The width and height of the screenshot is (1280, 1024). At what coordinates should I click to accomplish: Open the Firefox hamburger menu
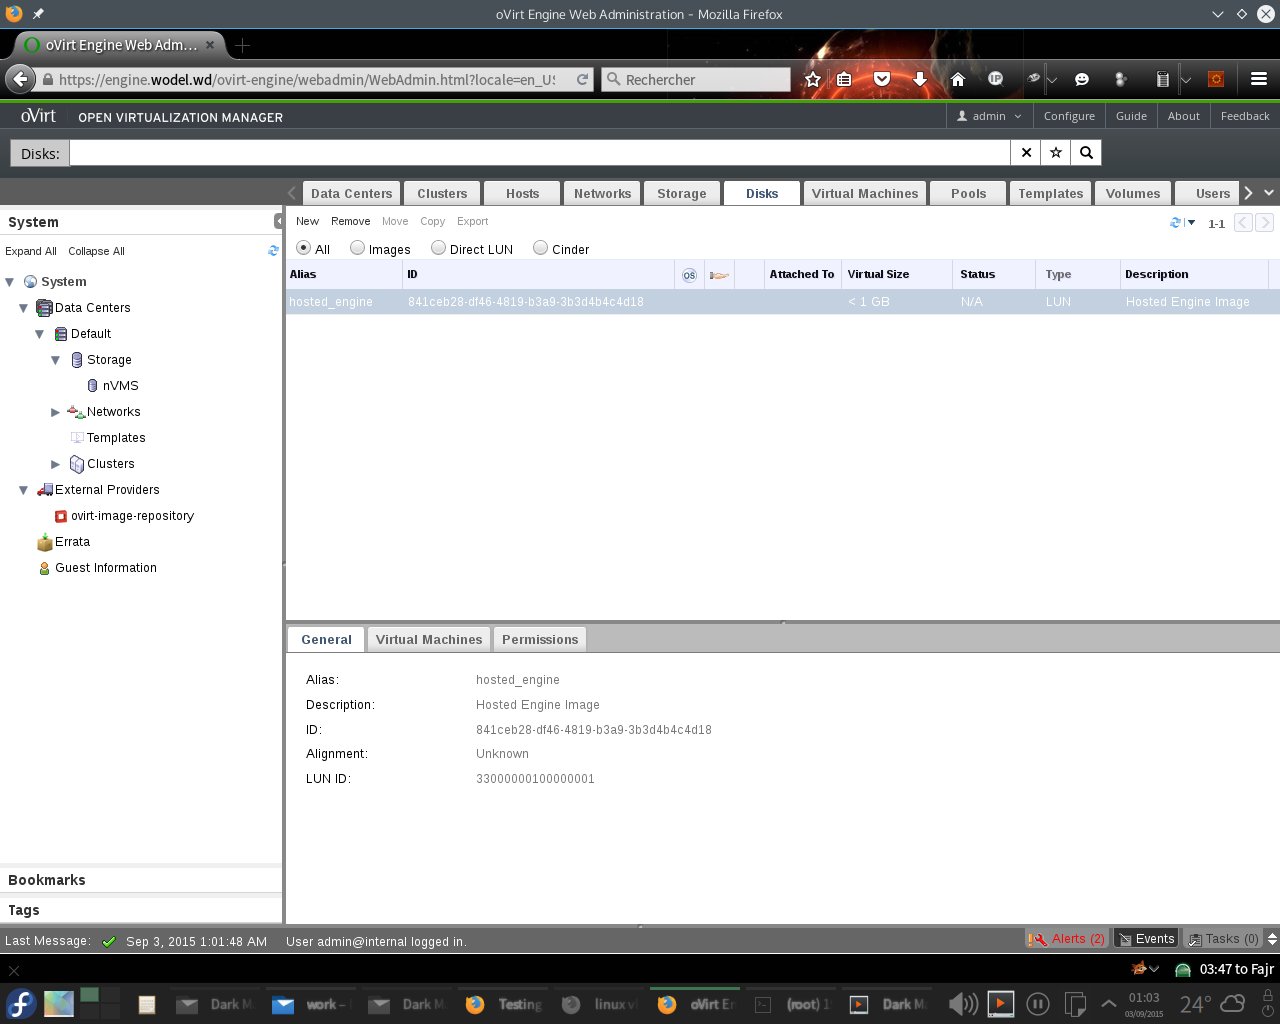tap(1259, 80)
